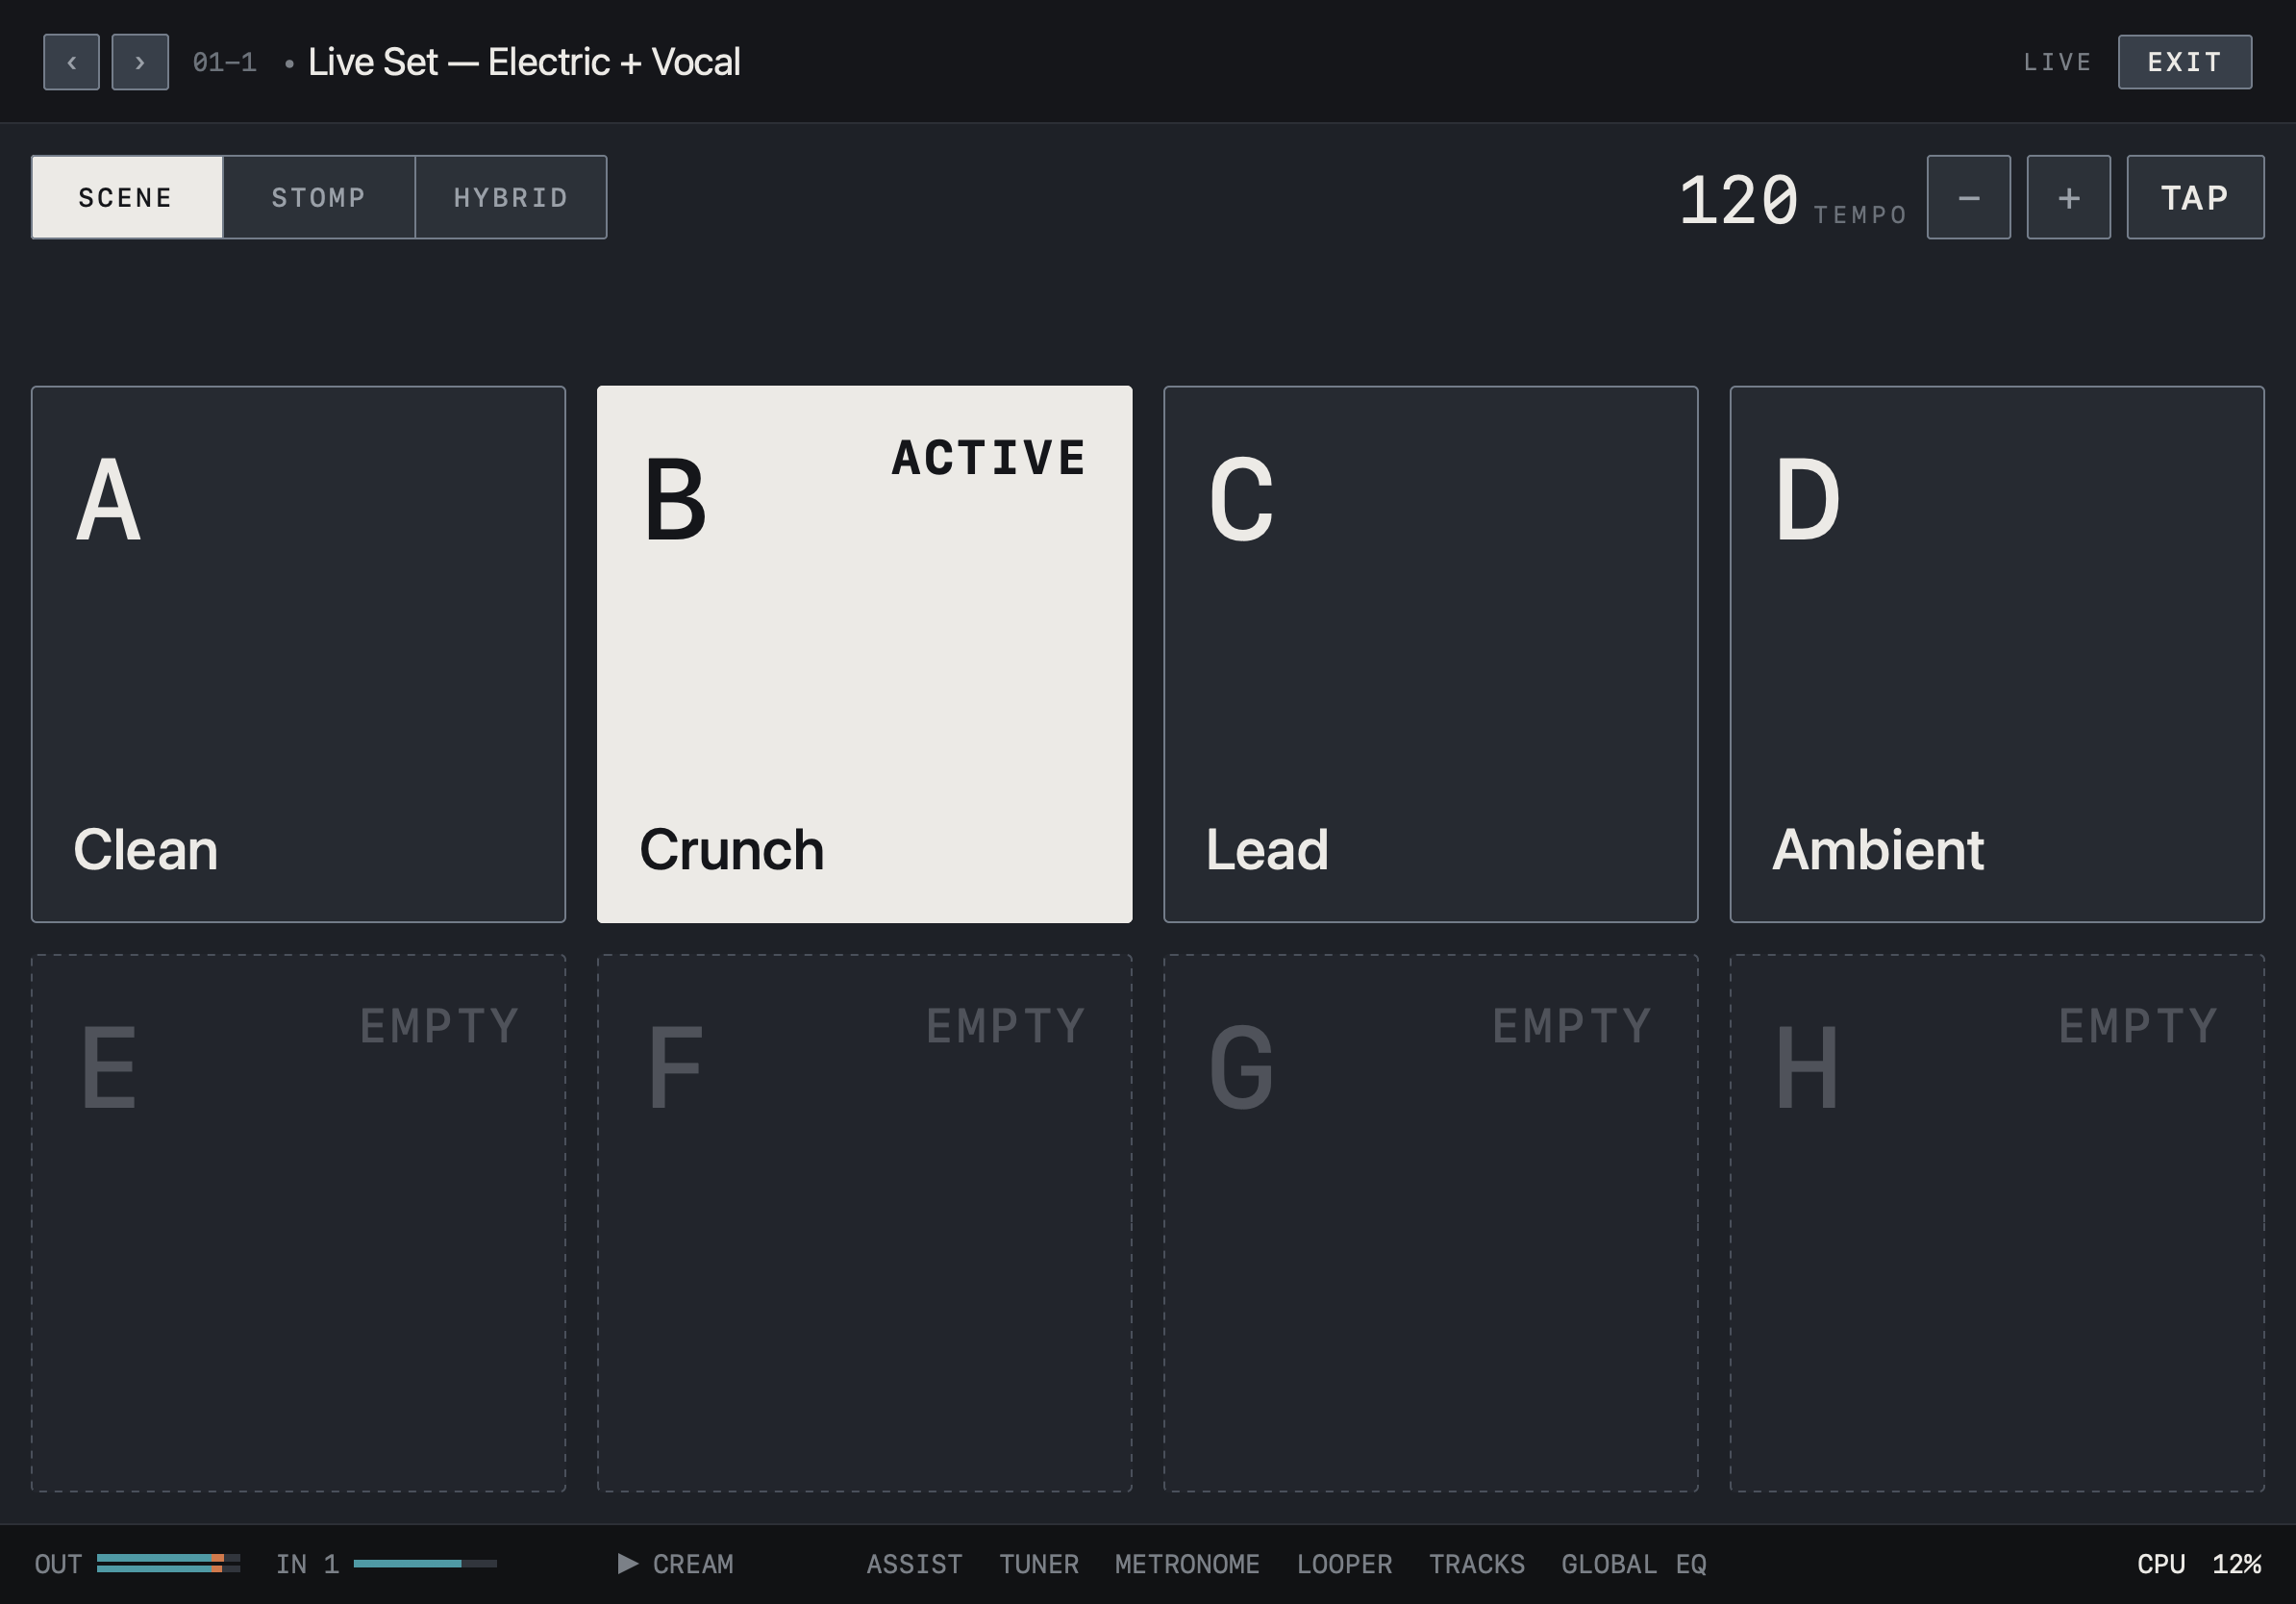Select scene C Lead

[x=1430, y=654]
